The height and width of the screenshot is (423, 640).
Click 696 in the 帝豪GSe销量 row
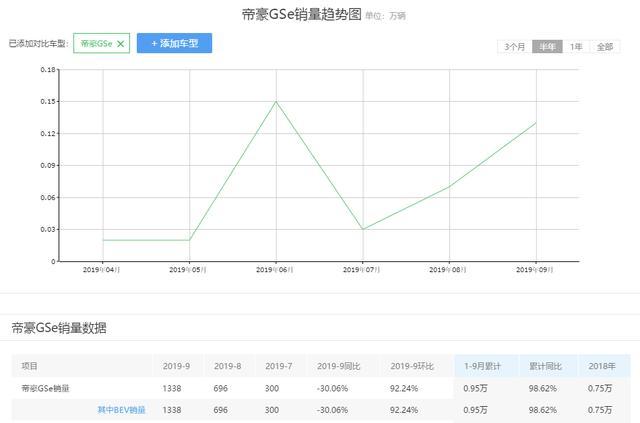pos(220,388)
